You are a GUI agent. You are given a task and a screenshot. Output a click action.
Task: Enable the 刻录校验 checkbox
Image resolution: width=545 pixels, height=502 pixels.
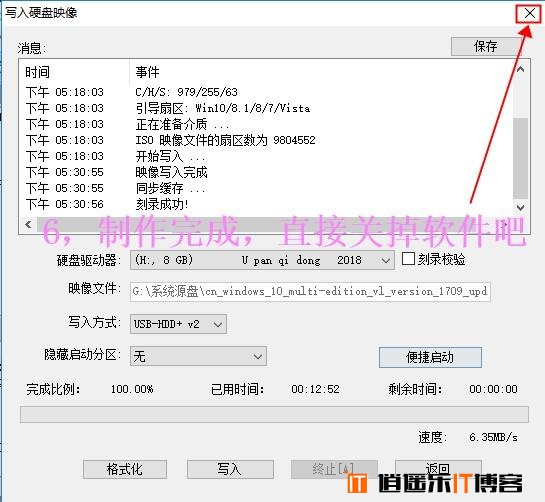tap(408, 259)
